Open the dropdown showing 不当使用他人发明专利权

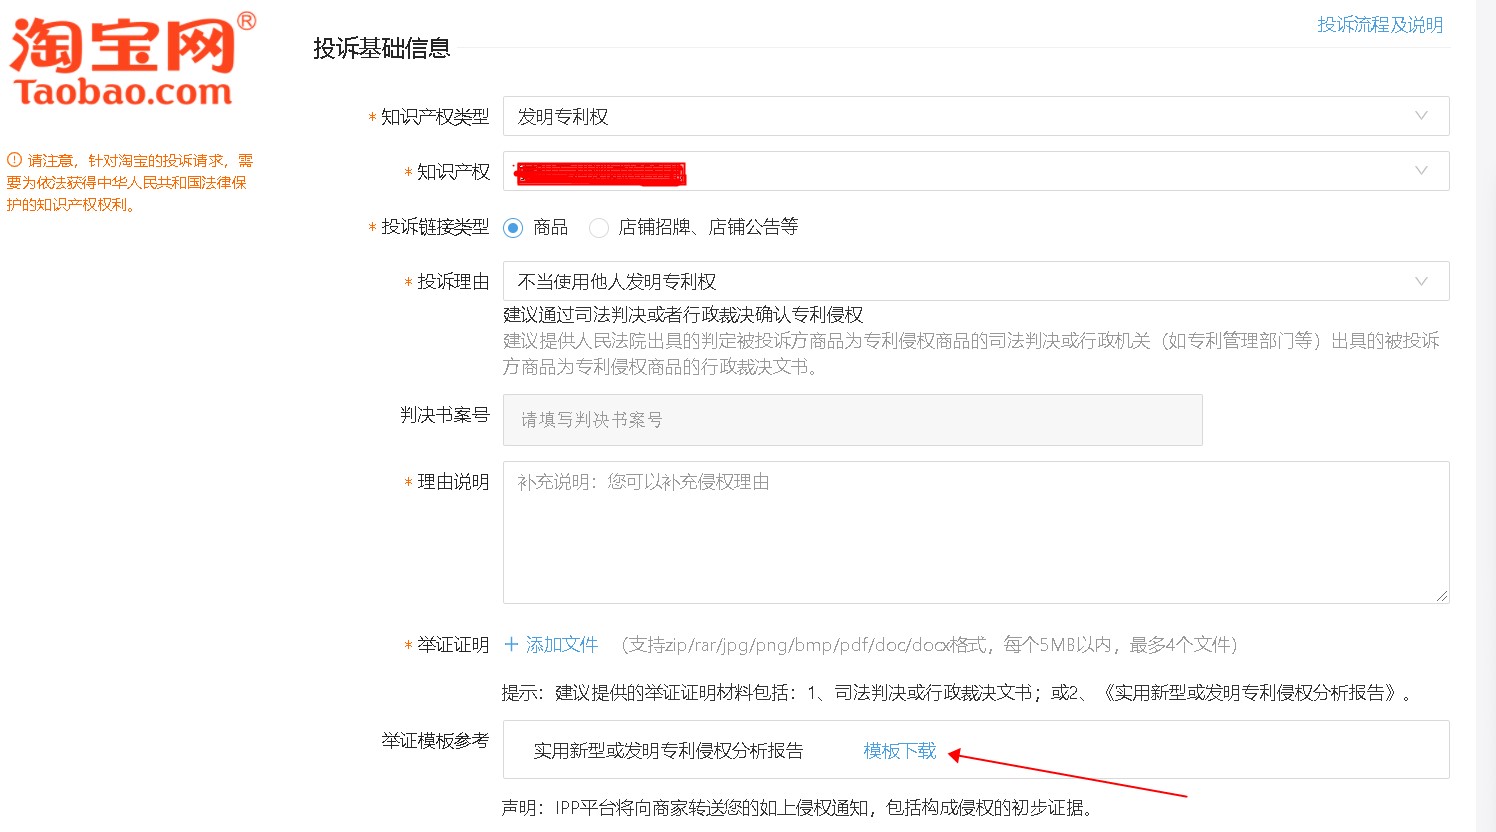[975, 281]
